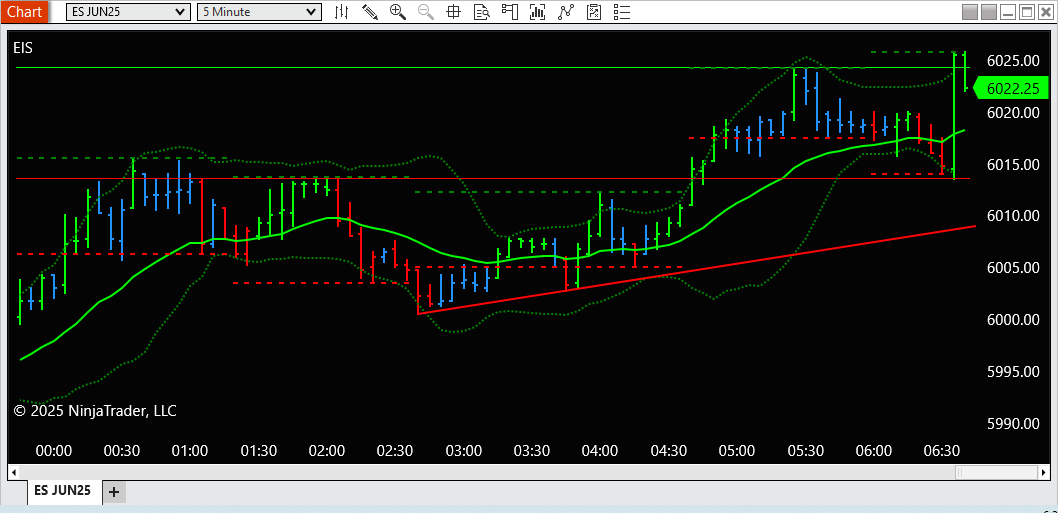Click the 03:00 time axis label
The height and width of the screenshot is (513, 1058).
pos(463,450)
